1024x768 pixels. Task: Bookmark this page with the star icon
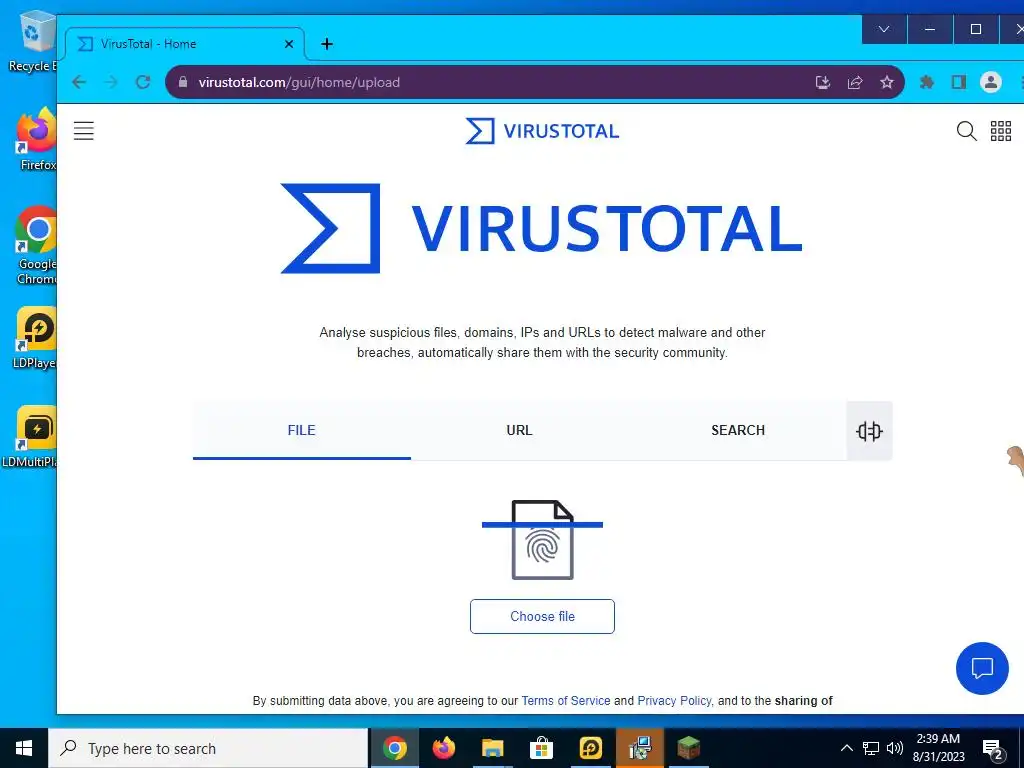(x=886, y=82)
